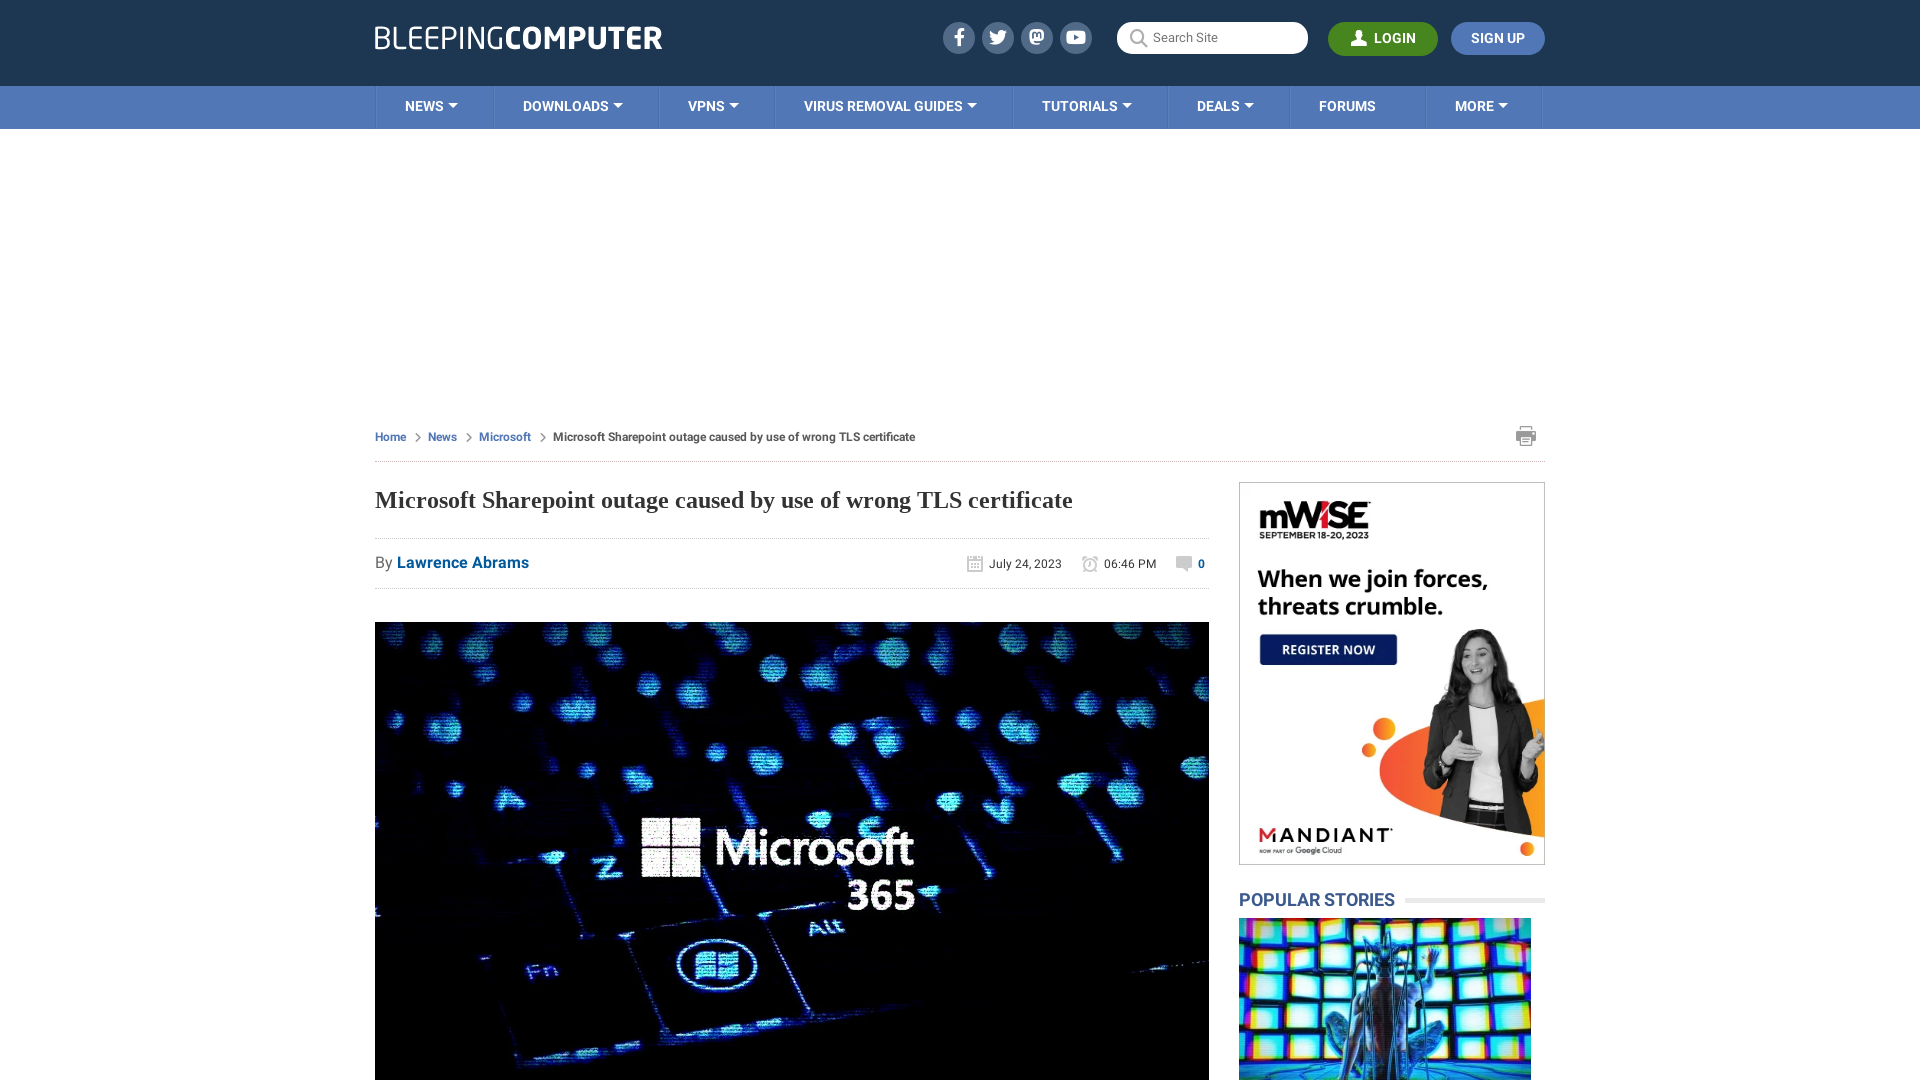The width and height of the screenshot is (1920, 1080).
Task: Click the SIGN UP button
Action: pos(1498,38)
